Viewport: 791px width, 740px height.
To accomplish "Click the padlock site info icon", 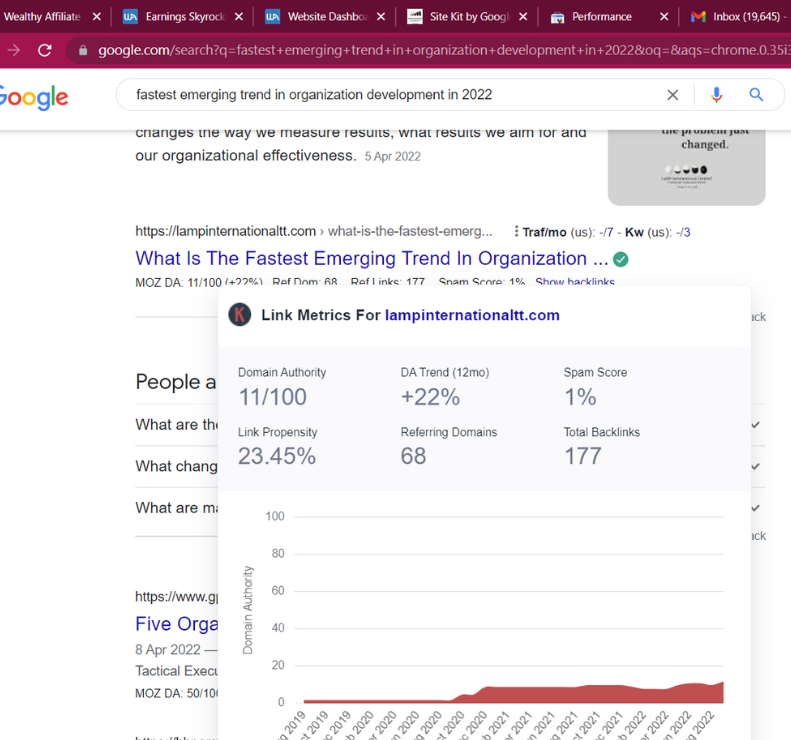I will pyautogui.click(x=83, y=50).
